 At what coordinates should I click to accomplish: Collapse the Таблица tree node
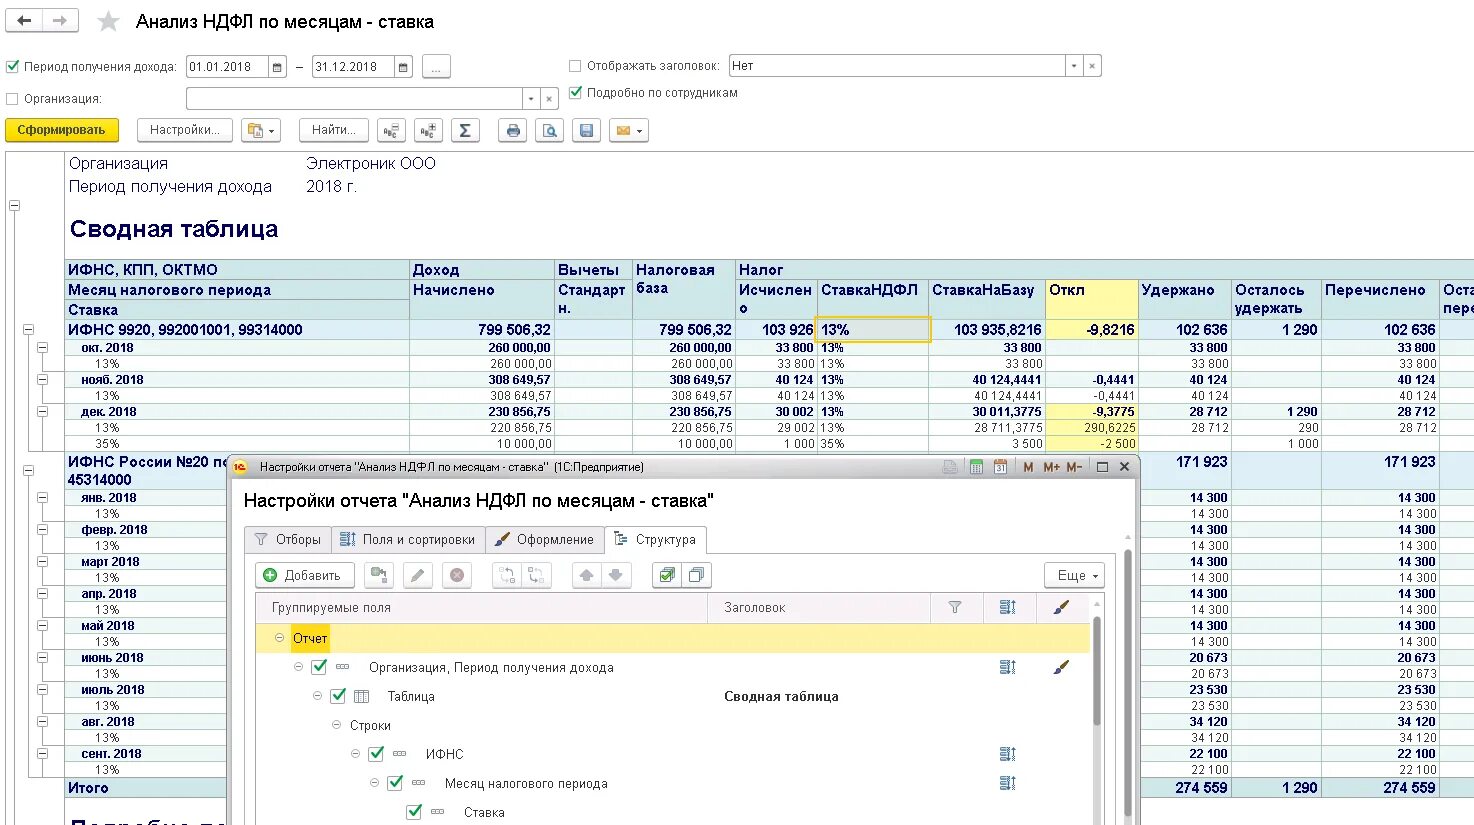pos(317,696)
